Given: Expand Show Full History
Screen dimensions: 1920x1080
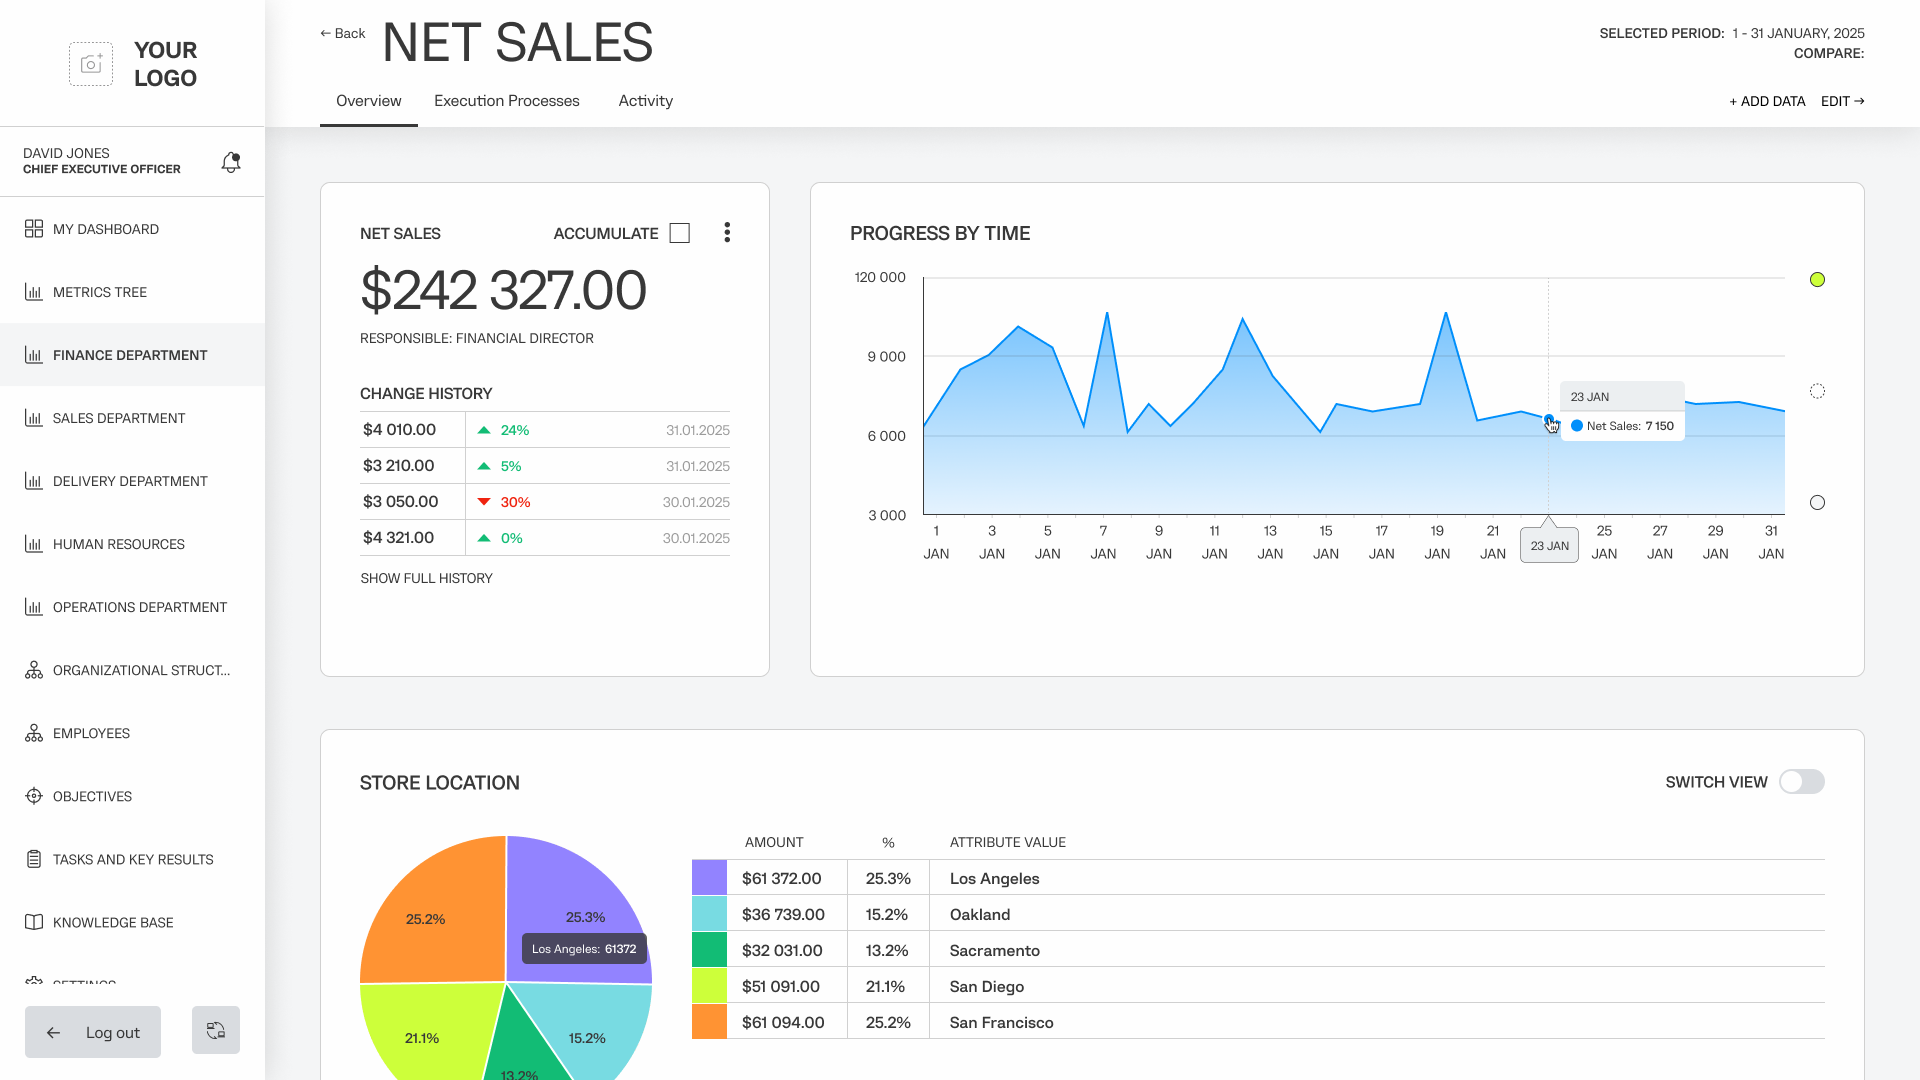Looking at the screenshot, I should [426, 578].
